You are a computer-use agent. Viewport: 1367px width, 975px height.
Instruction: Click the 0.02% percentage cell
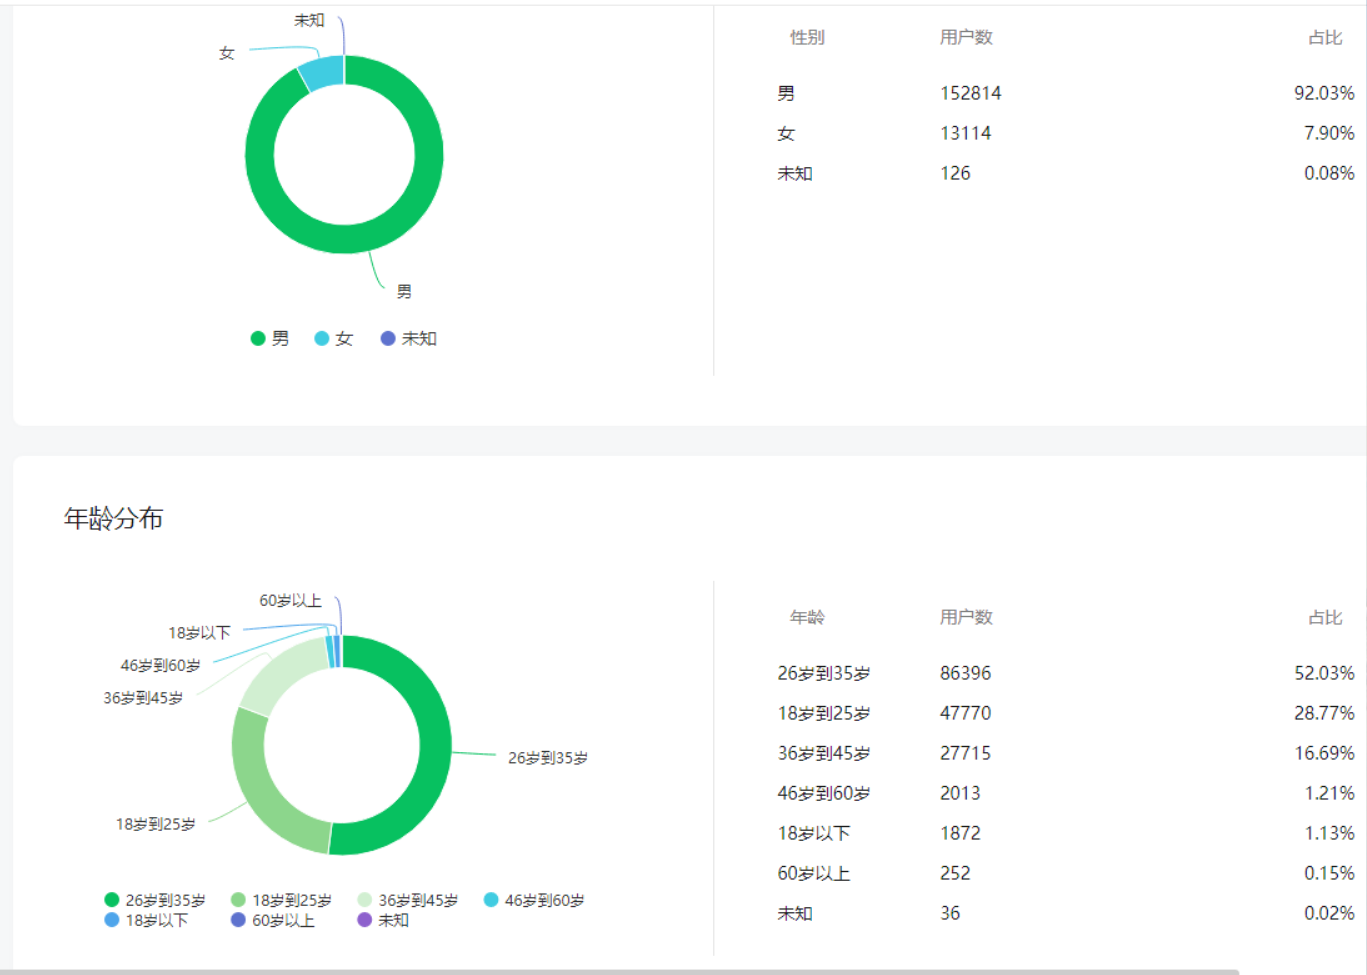(1329, 913)
